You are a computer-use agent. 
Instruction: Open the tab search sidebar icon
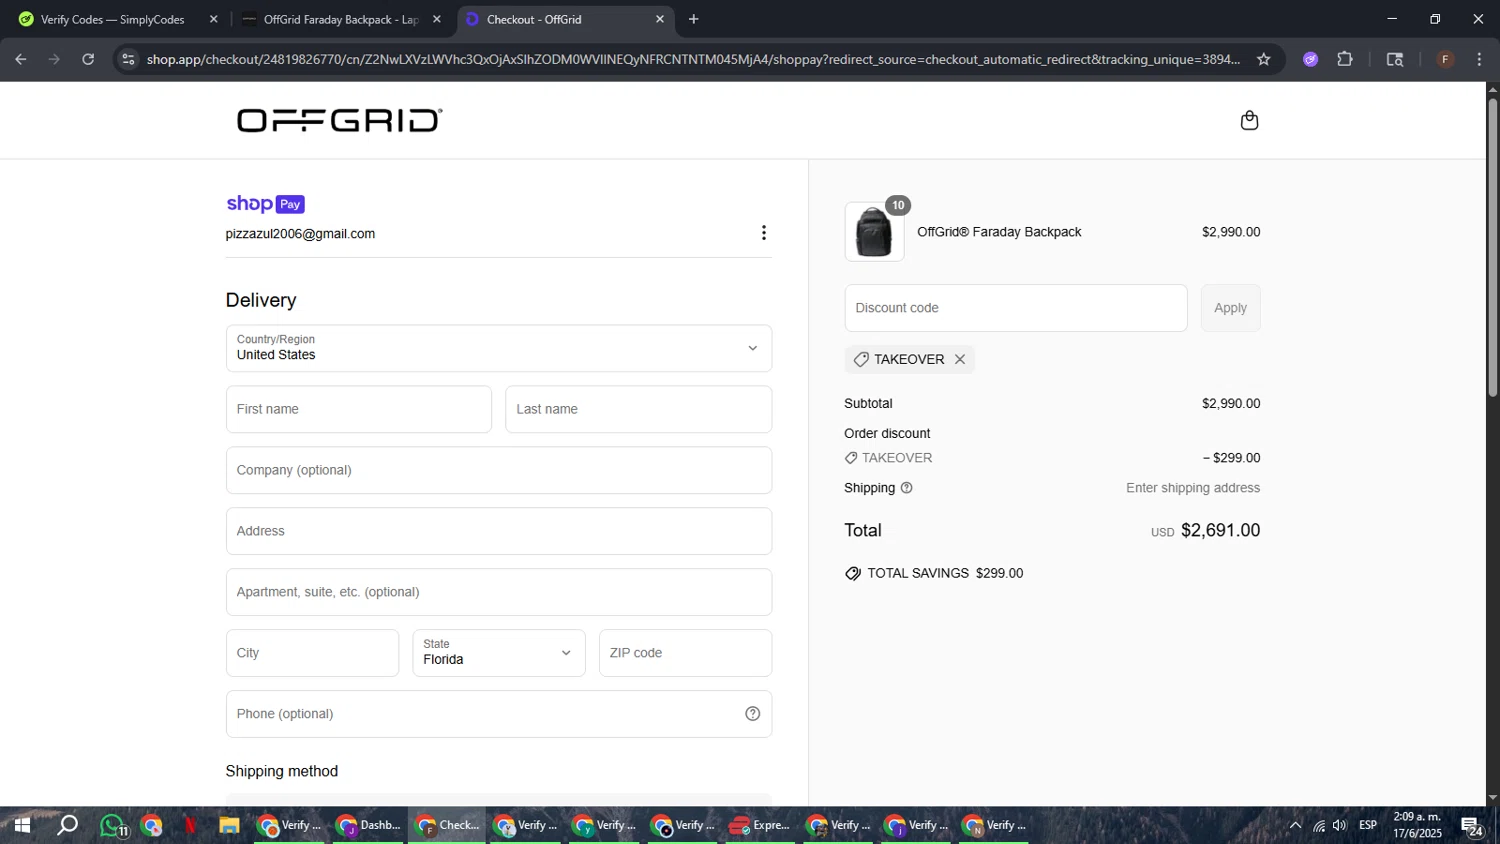pos(1395,59)
